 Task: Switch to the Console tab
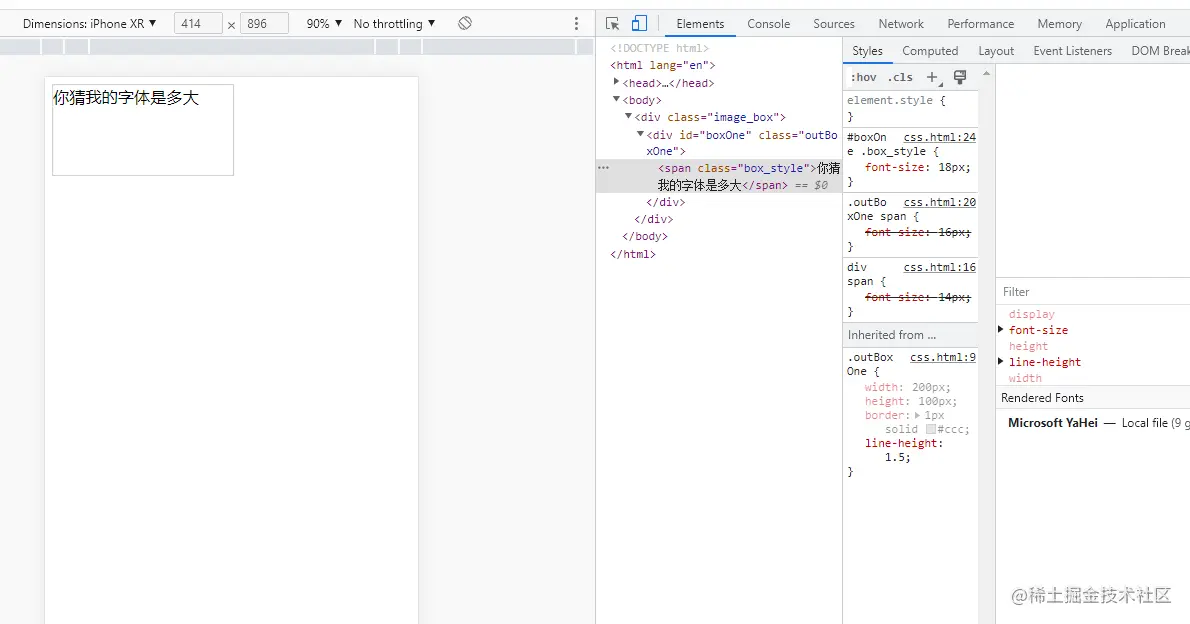(x=768, y=24)
